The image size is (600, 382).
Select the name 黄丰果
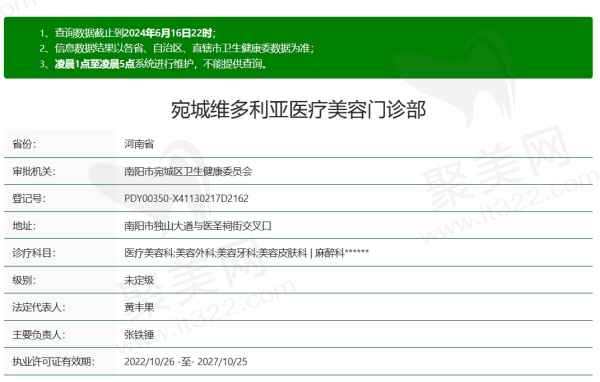pyautogui.click(x=139, y=307)
